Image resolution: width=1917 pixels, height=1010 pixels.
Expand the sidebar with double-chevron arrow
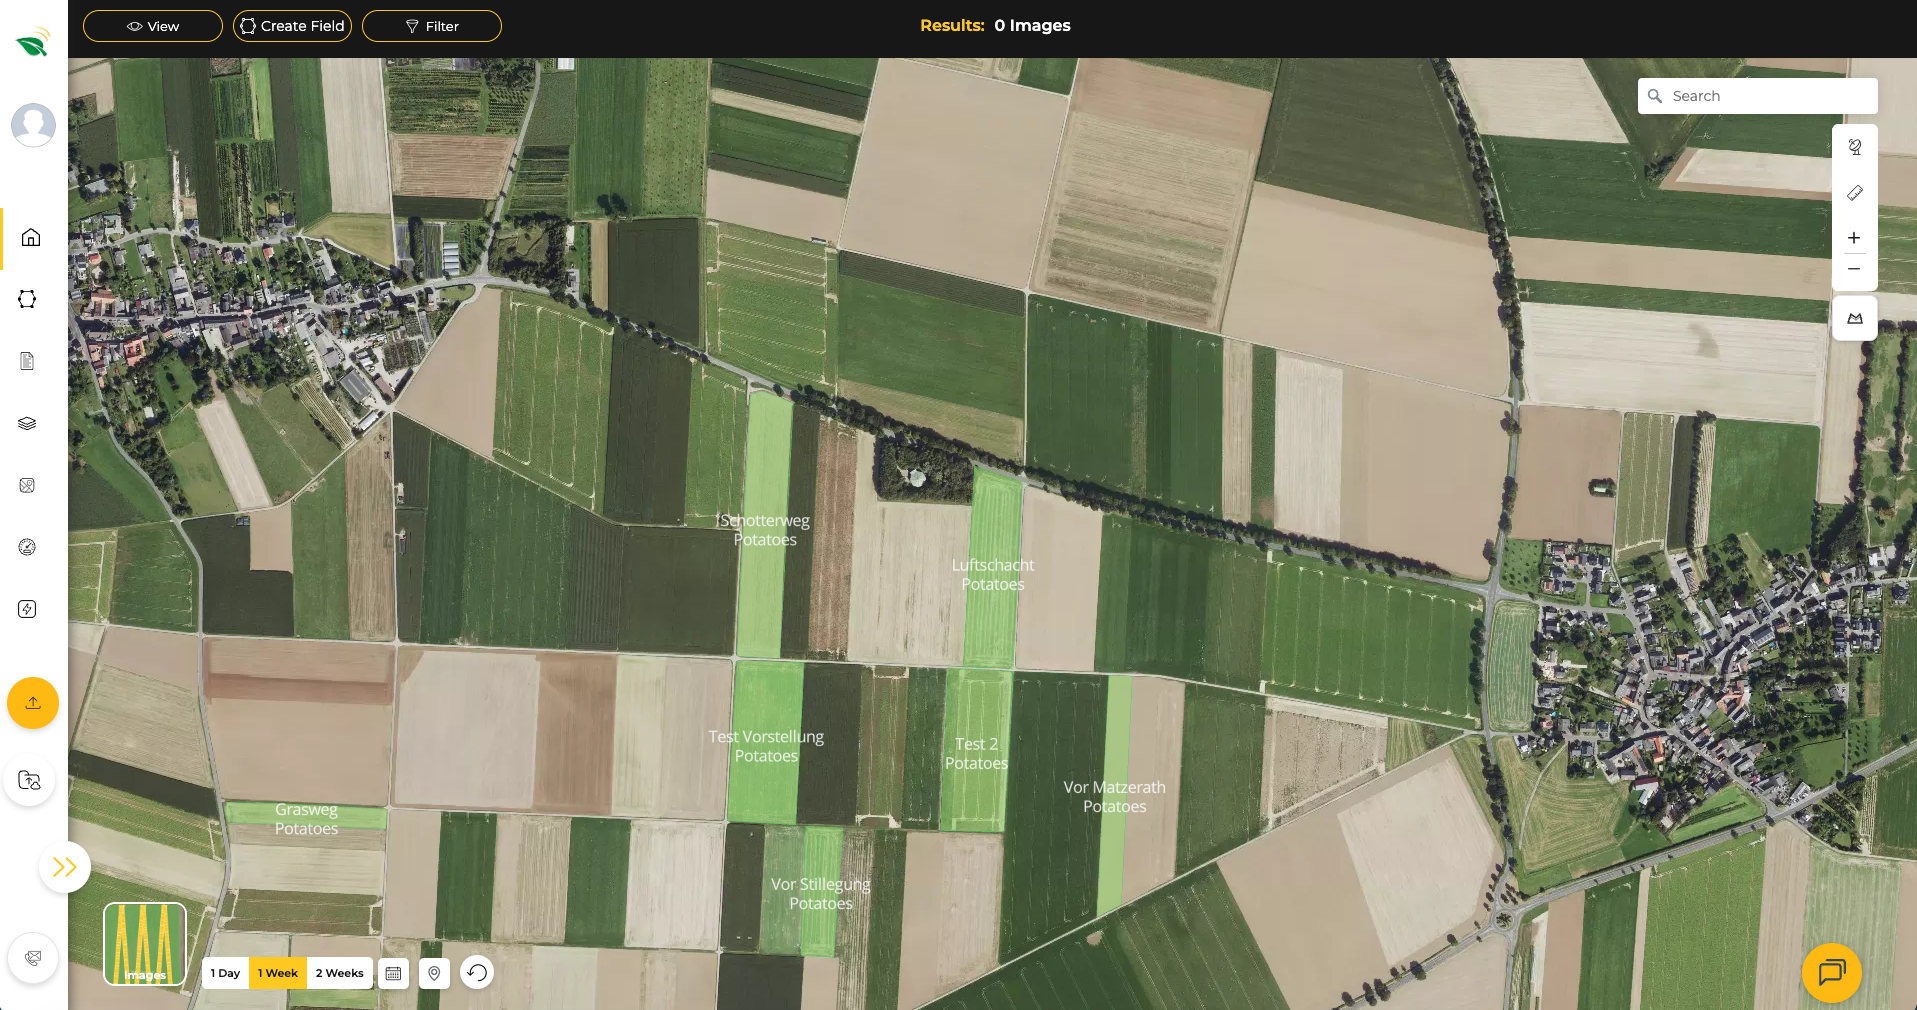tap(65, 867)
